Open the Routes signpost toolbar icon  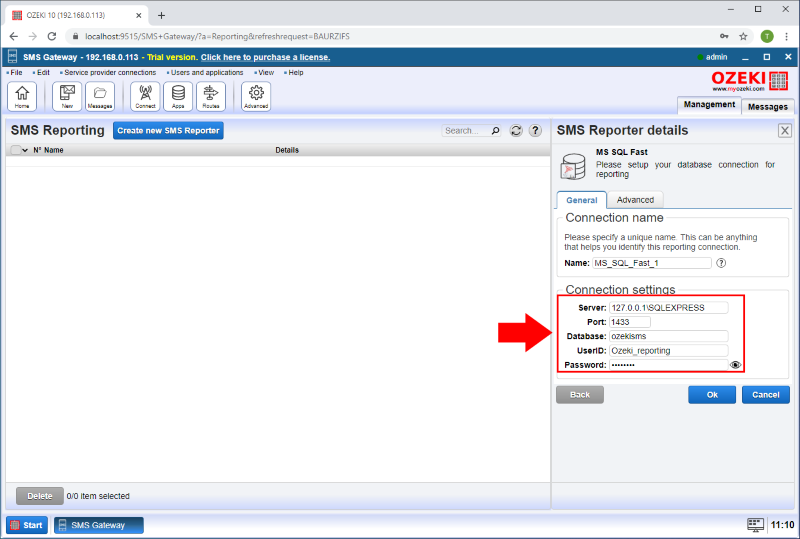tap(211, 96)
